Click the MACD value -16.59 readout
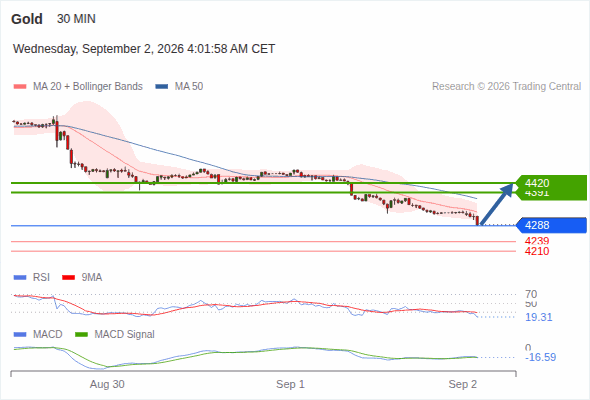590x400 pixels. (540, 357)
